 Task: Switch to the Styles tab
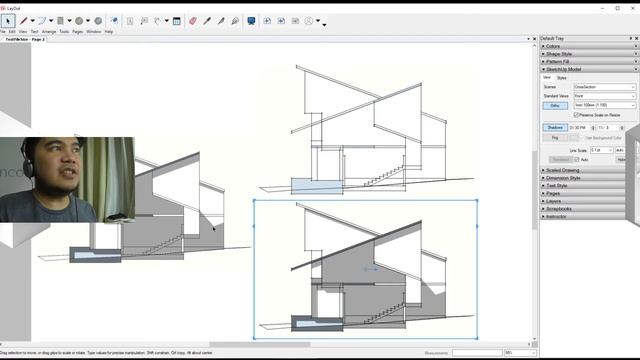562,78
